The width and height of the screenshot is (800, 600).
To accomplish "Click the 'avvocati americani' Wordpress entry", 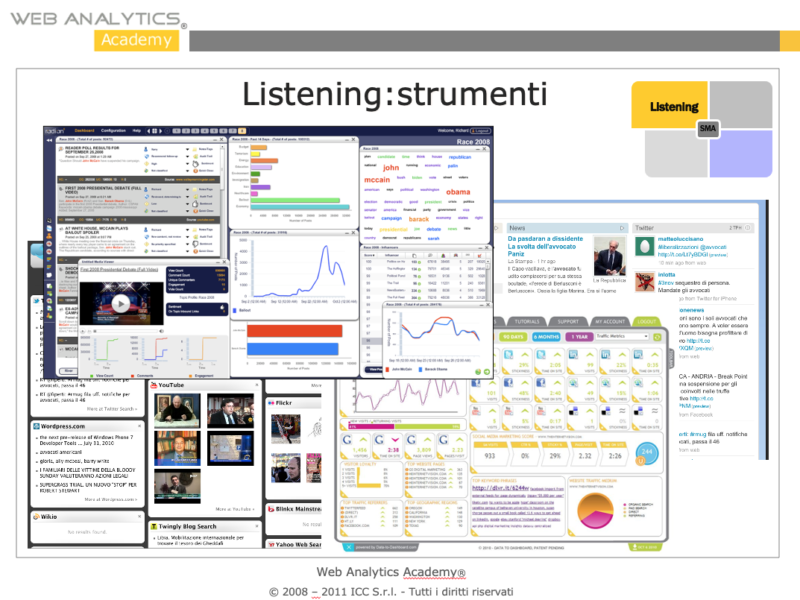I will pos(61,452).
